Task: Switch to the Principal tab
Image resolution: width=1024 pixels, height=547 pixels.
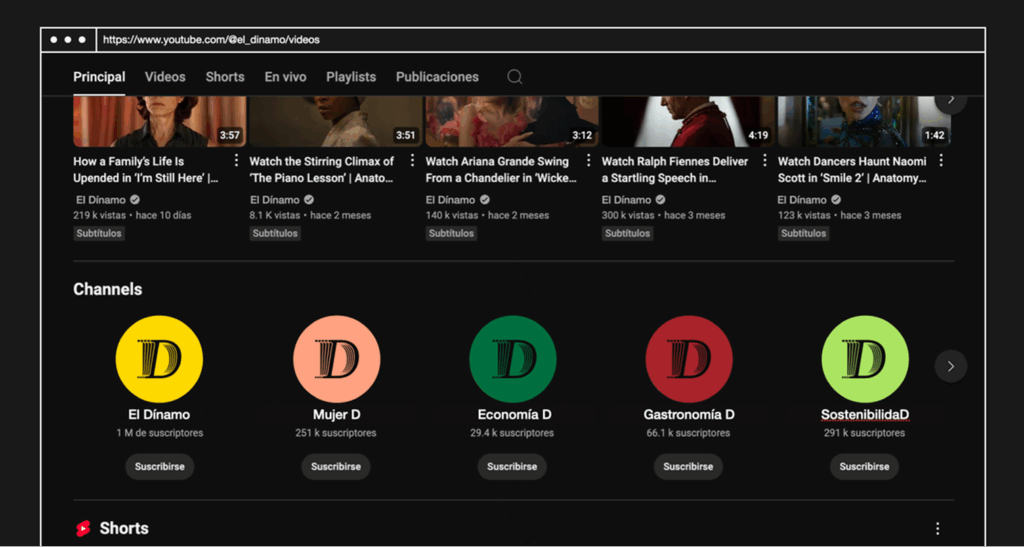Action: pyautogui.click(x=99, y=77)
